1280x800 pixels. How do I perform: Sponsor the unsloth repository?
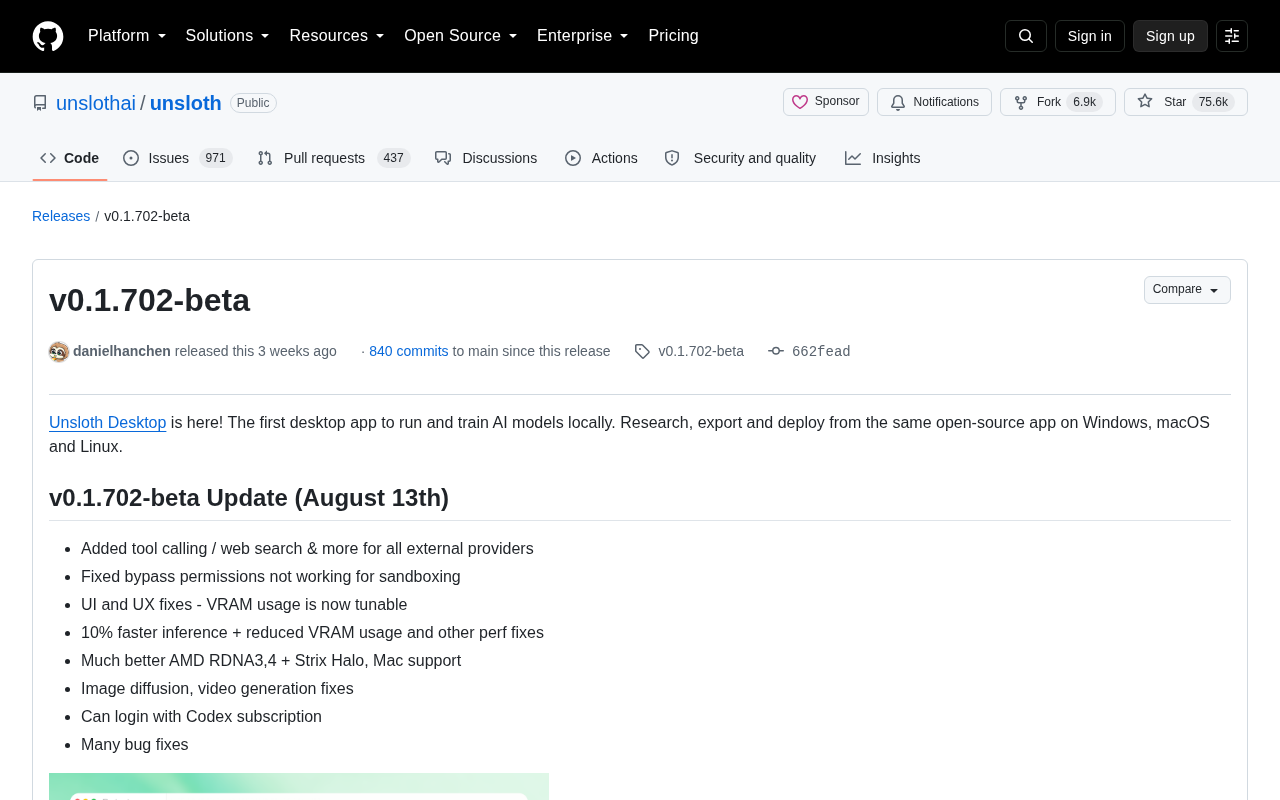(x=826, y=102)
